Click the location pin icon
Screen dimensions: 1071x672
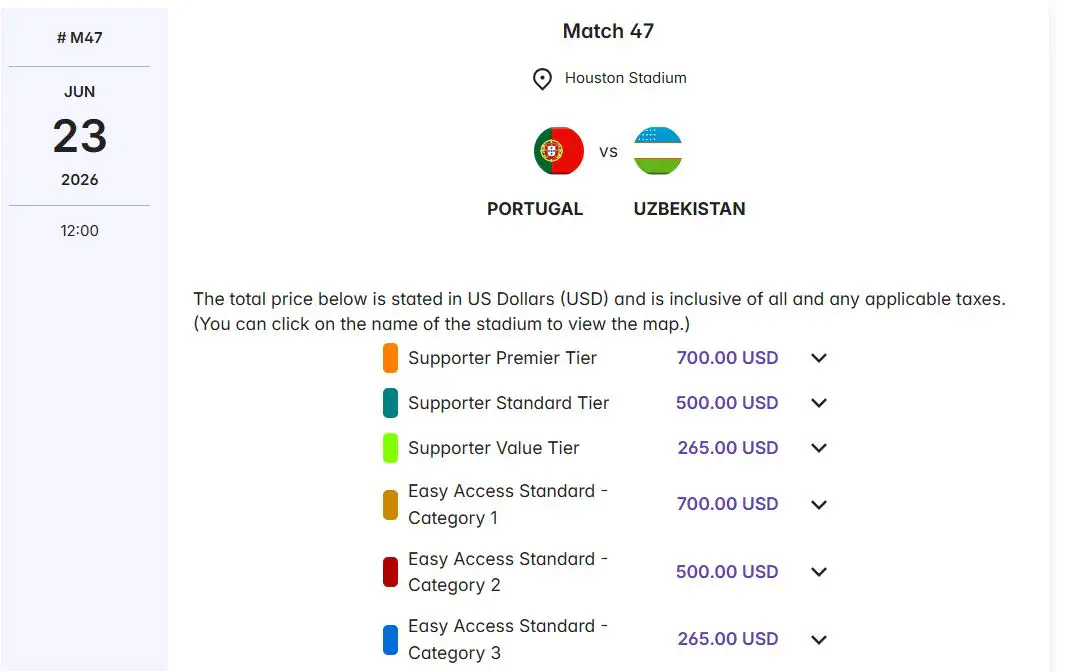point(542,79)
